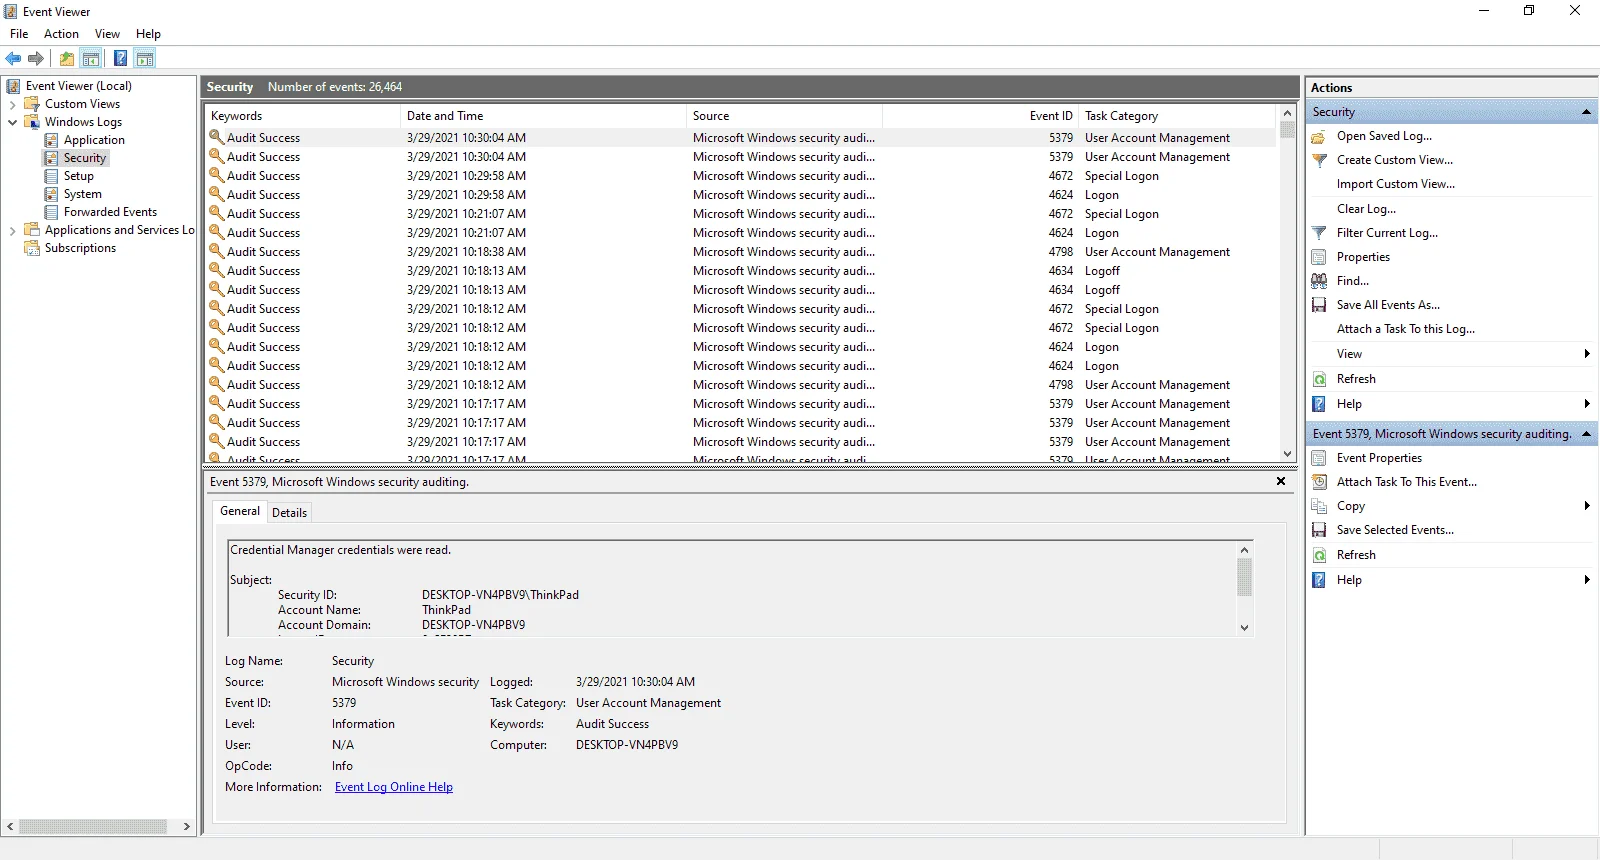Viewport: 1600px width, 860px height.
Task: Click the System log icon in tree
Action: (51, 194)
